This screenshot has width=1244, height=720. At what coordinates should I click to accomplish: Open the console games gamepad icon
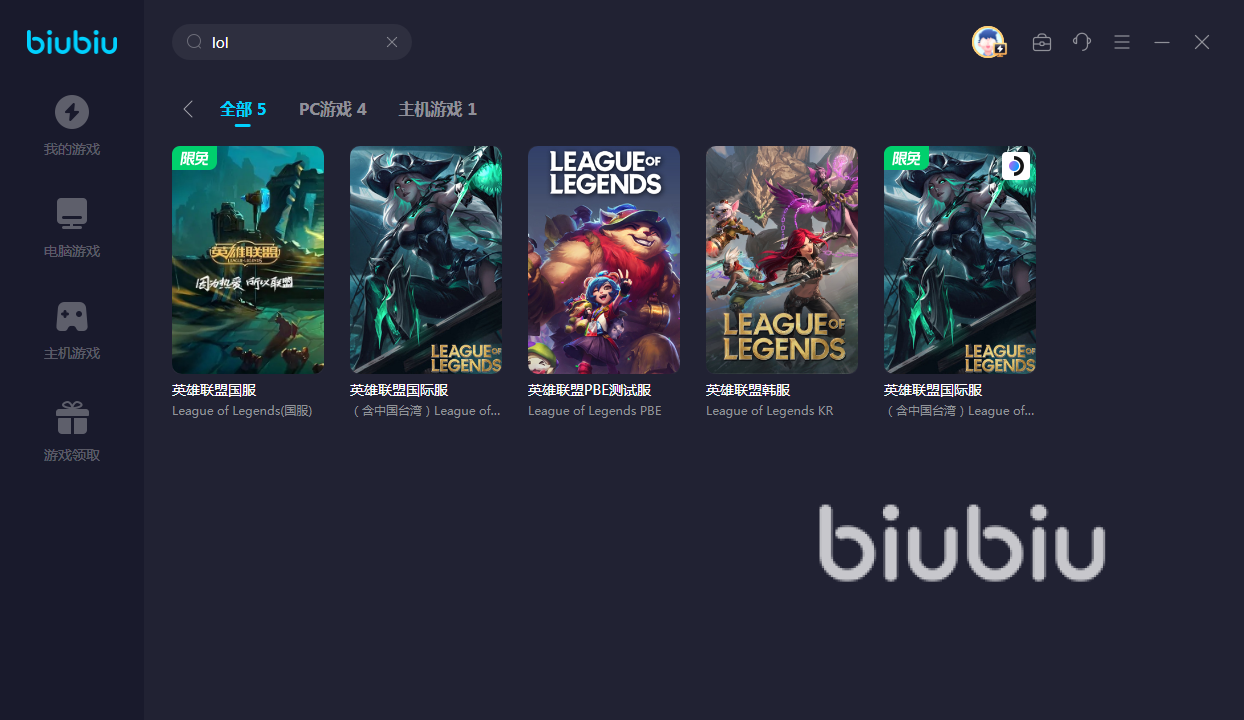tap(72, 316)
